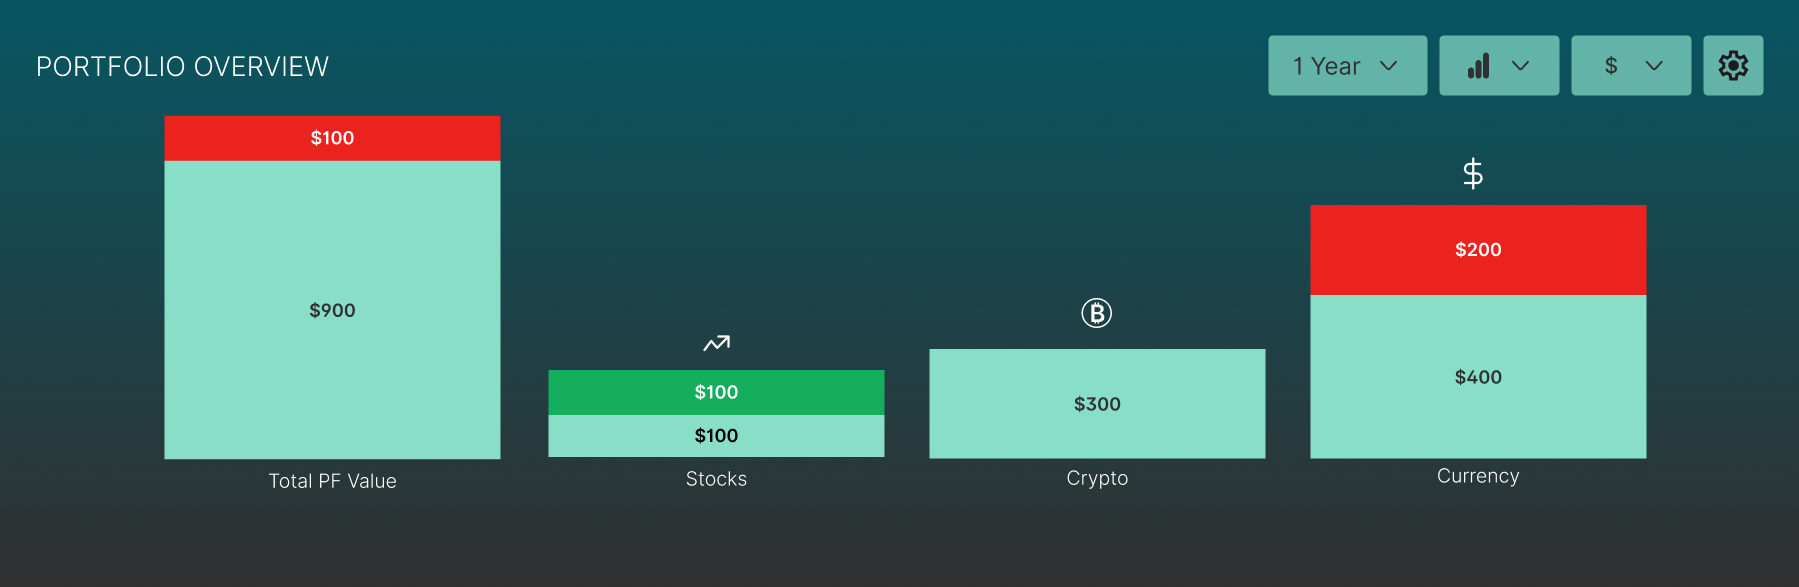Screen dimensions: 1799x587
Task: Click the light $100 Stocks base segment
Action: 716,436
